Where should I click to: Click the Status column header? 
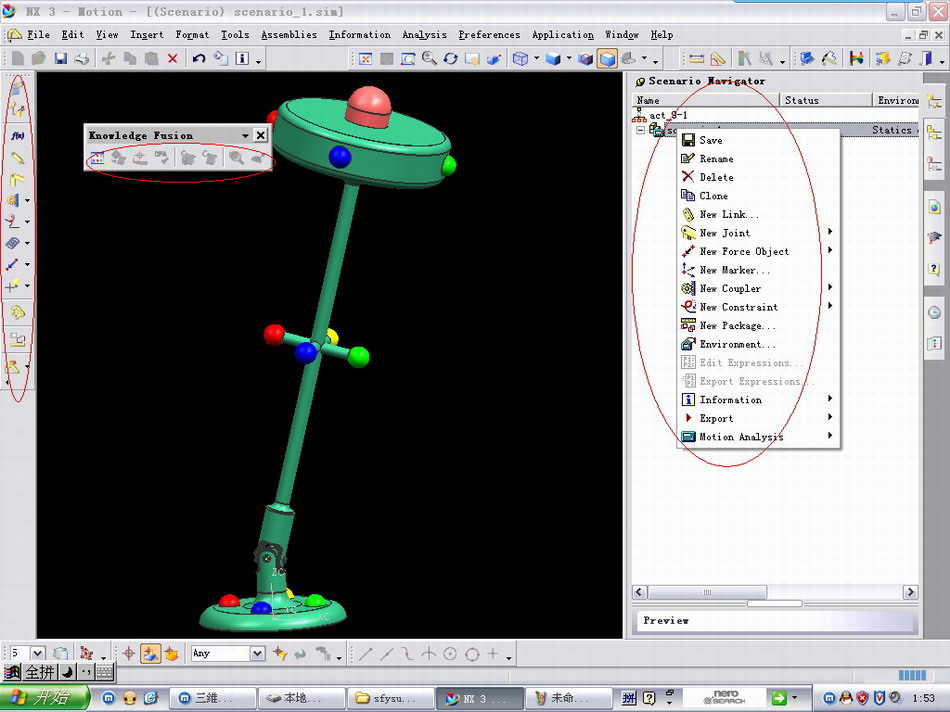[x=826, y=100]
